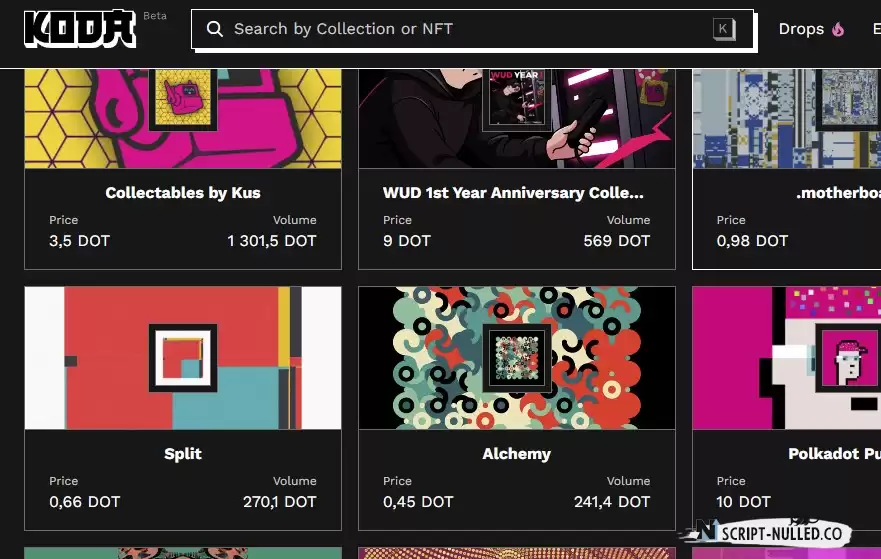Click the 241,4 DOT volume value

(612, 502)
